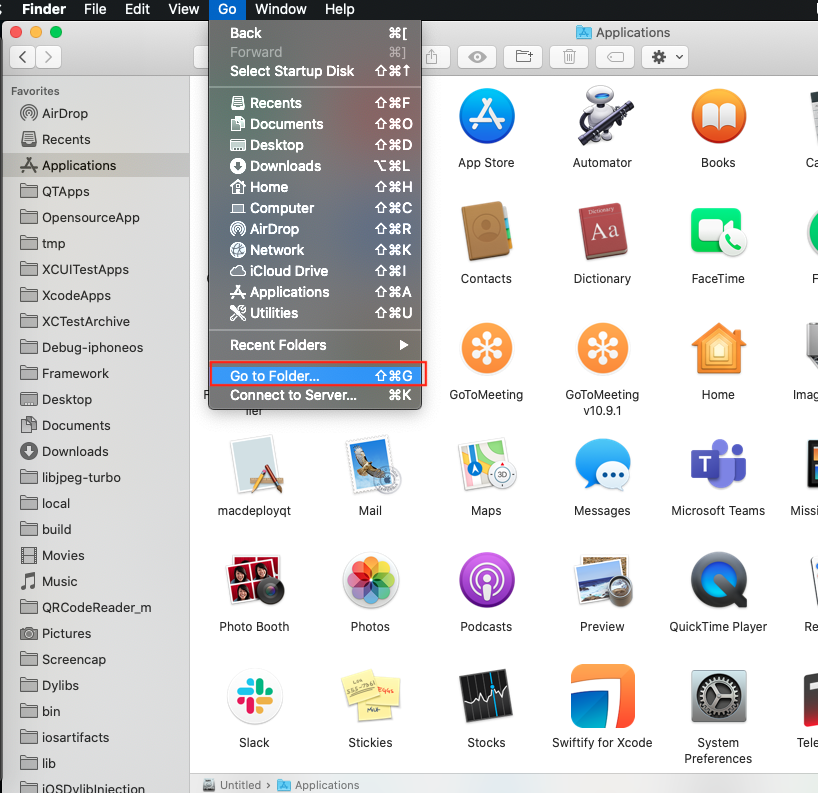Select Utilities in the Go menu
The image size is (818, 793).
(315, 313)
